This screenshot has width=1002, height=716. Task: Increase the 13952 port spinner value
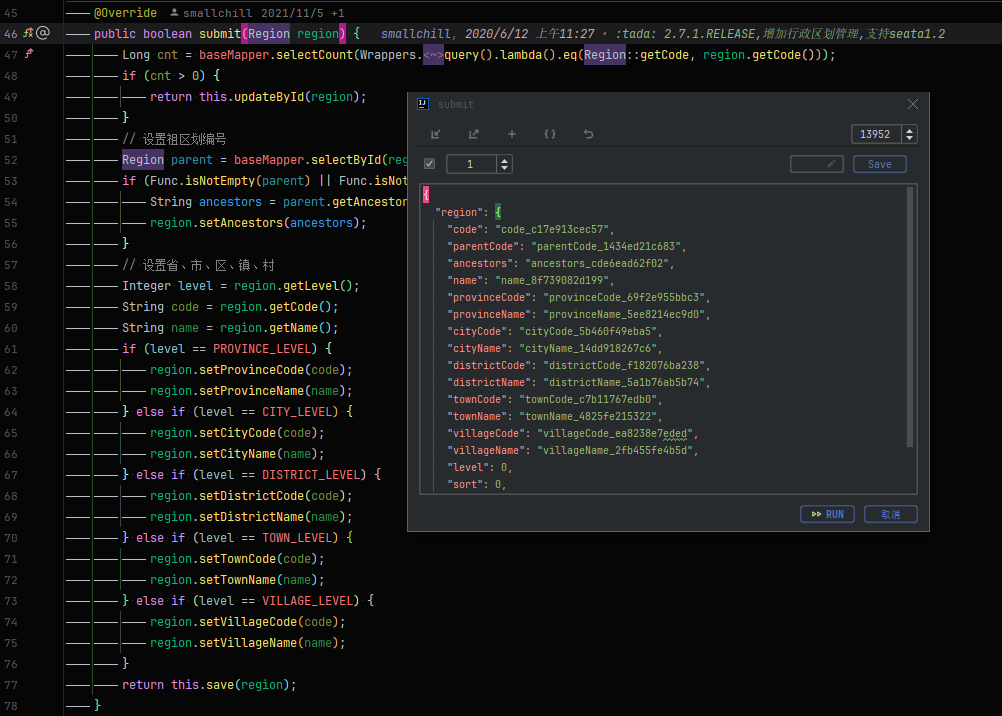click(909, 130)
